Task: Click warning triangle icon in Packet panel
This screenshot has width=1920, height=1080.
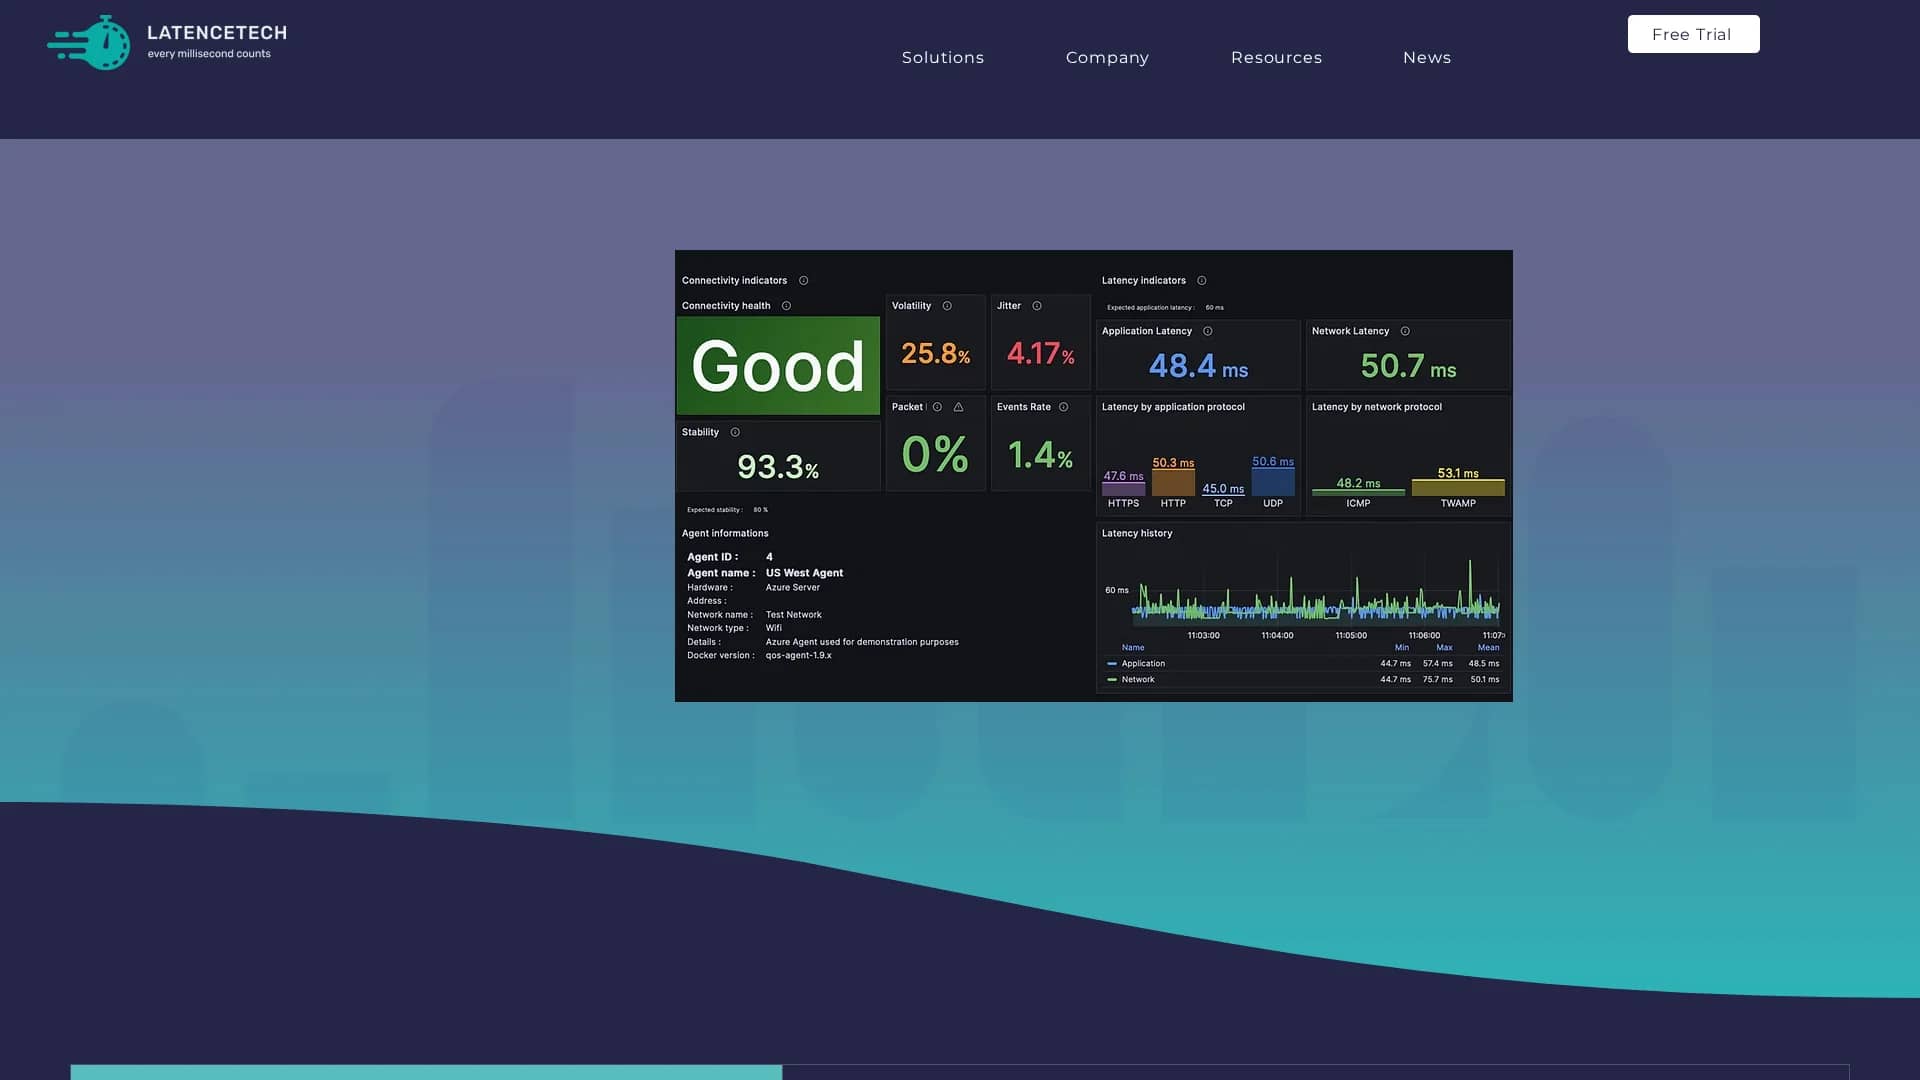Action: click(958, 407)
